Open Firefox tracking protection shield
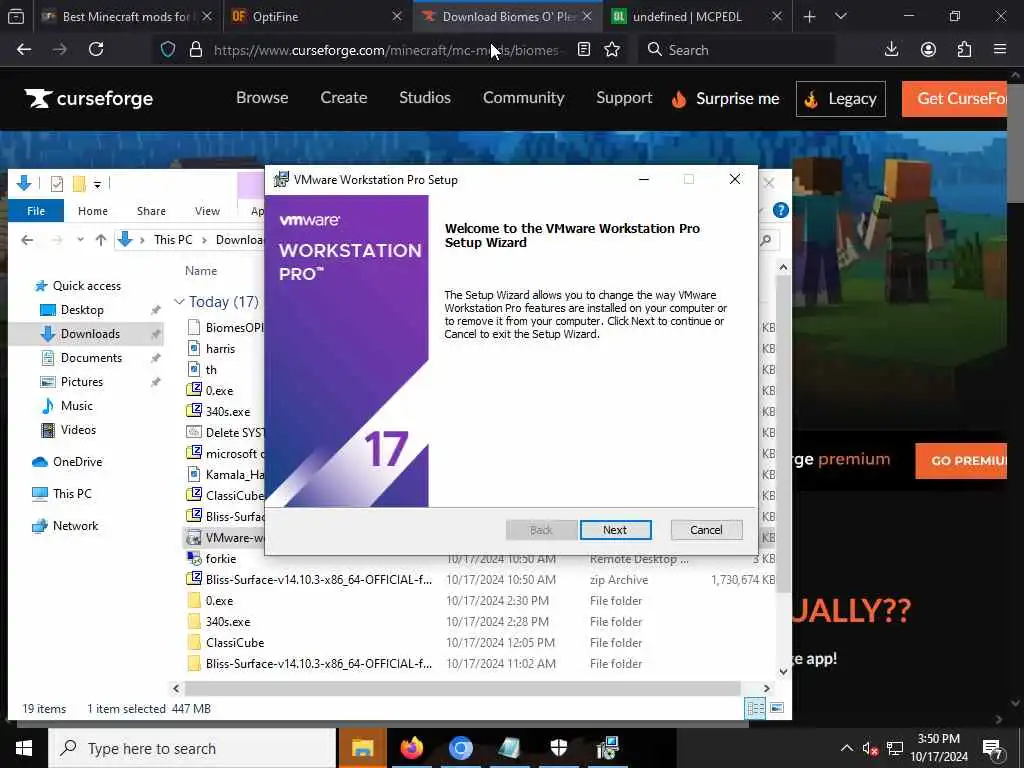Screen dimensions: 1024x768 pyautogui.click(x=168, y=50)
